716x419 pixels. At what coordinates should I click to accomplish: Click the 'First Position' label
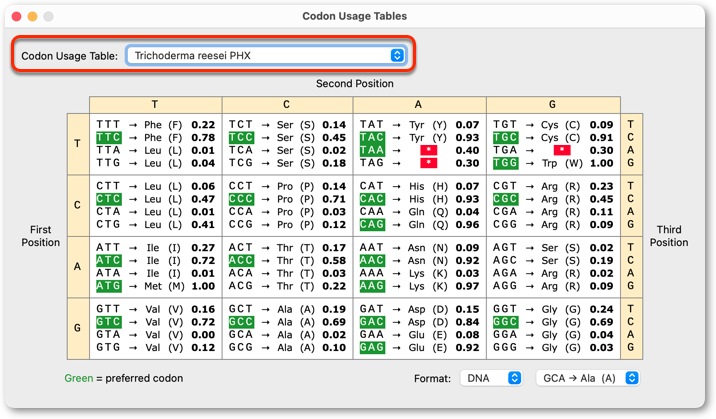(41, 236)
